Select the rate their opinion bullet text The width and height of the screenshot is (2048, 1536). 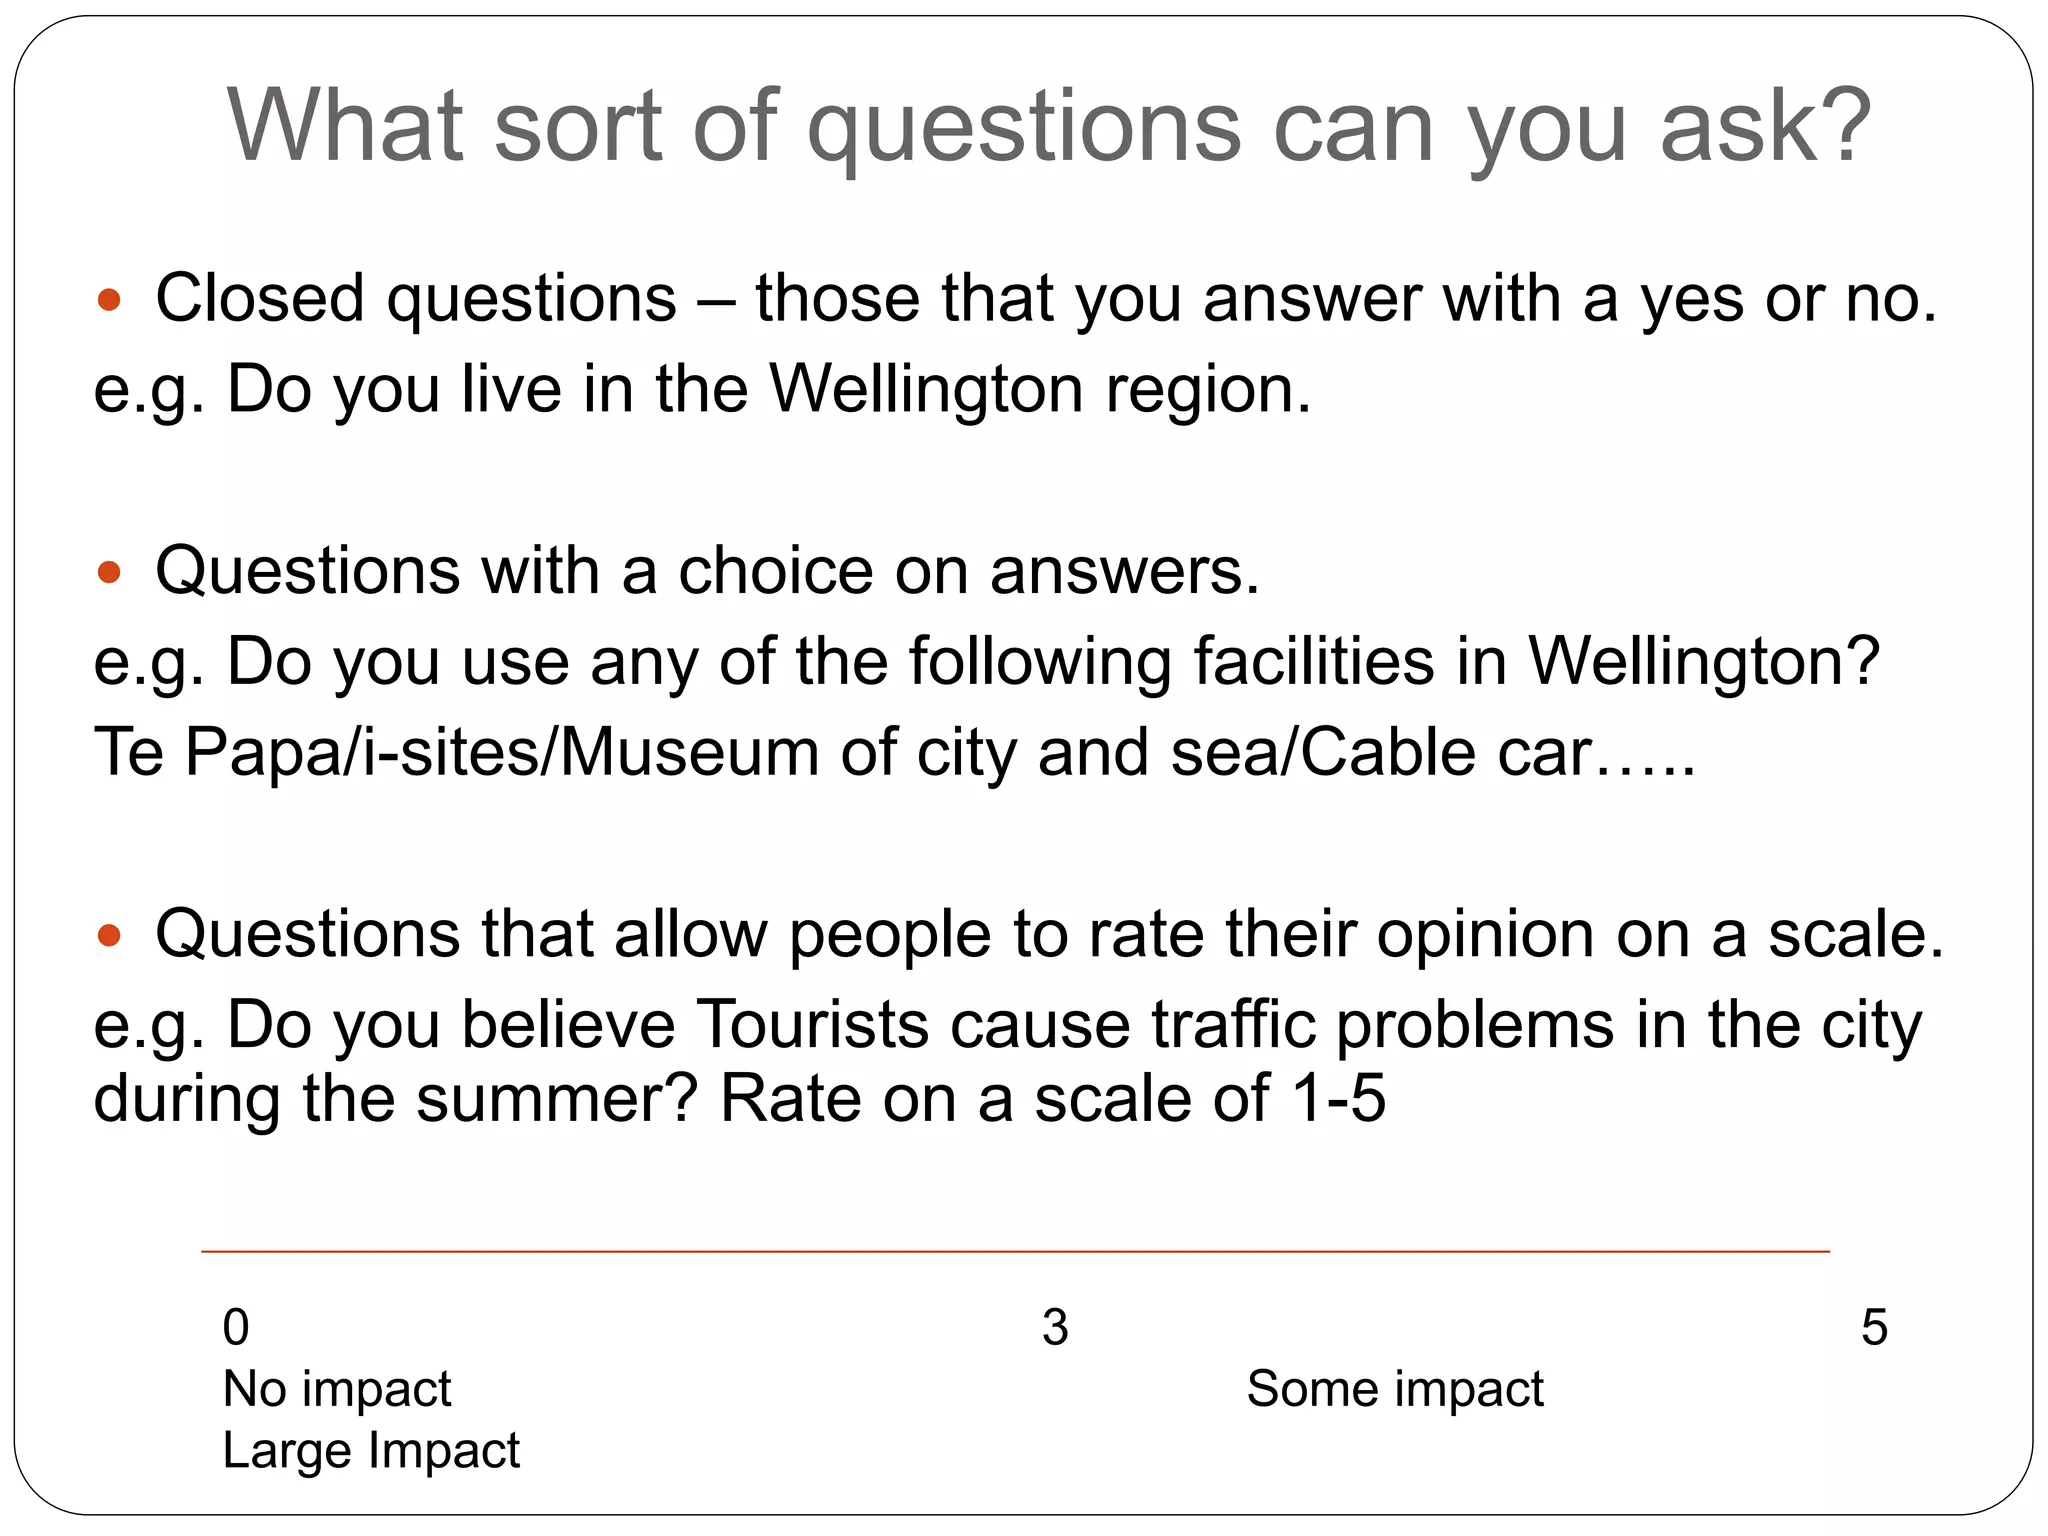(1049, 935)
